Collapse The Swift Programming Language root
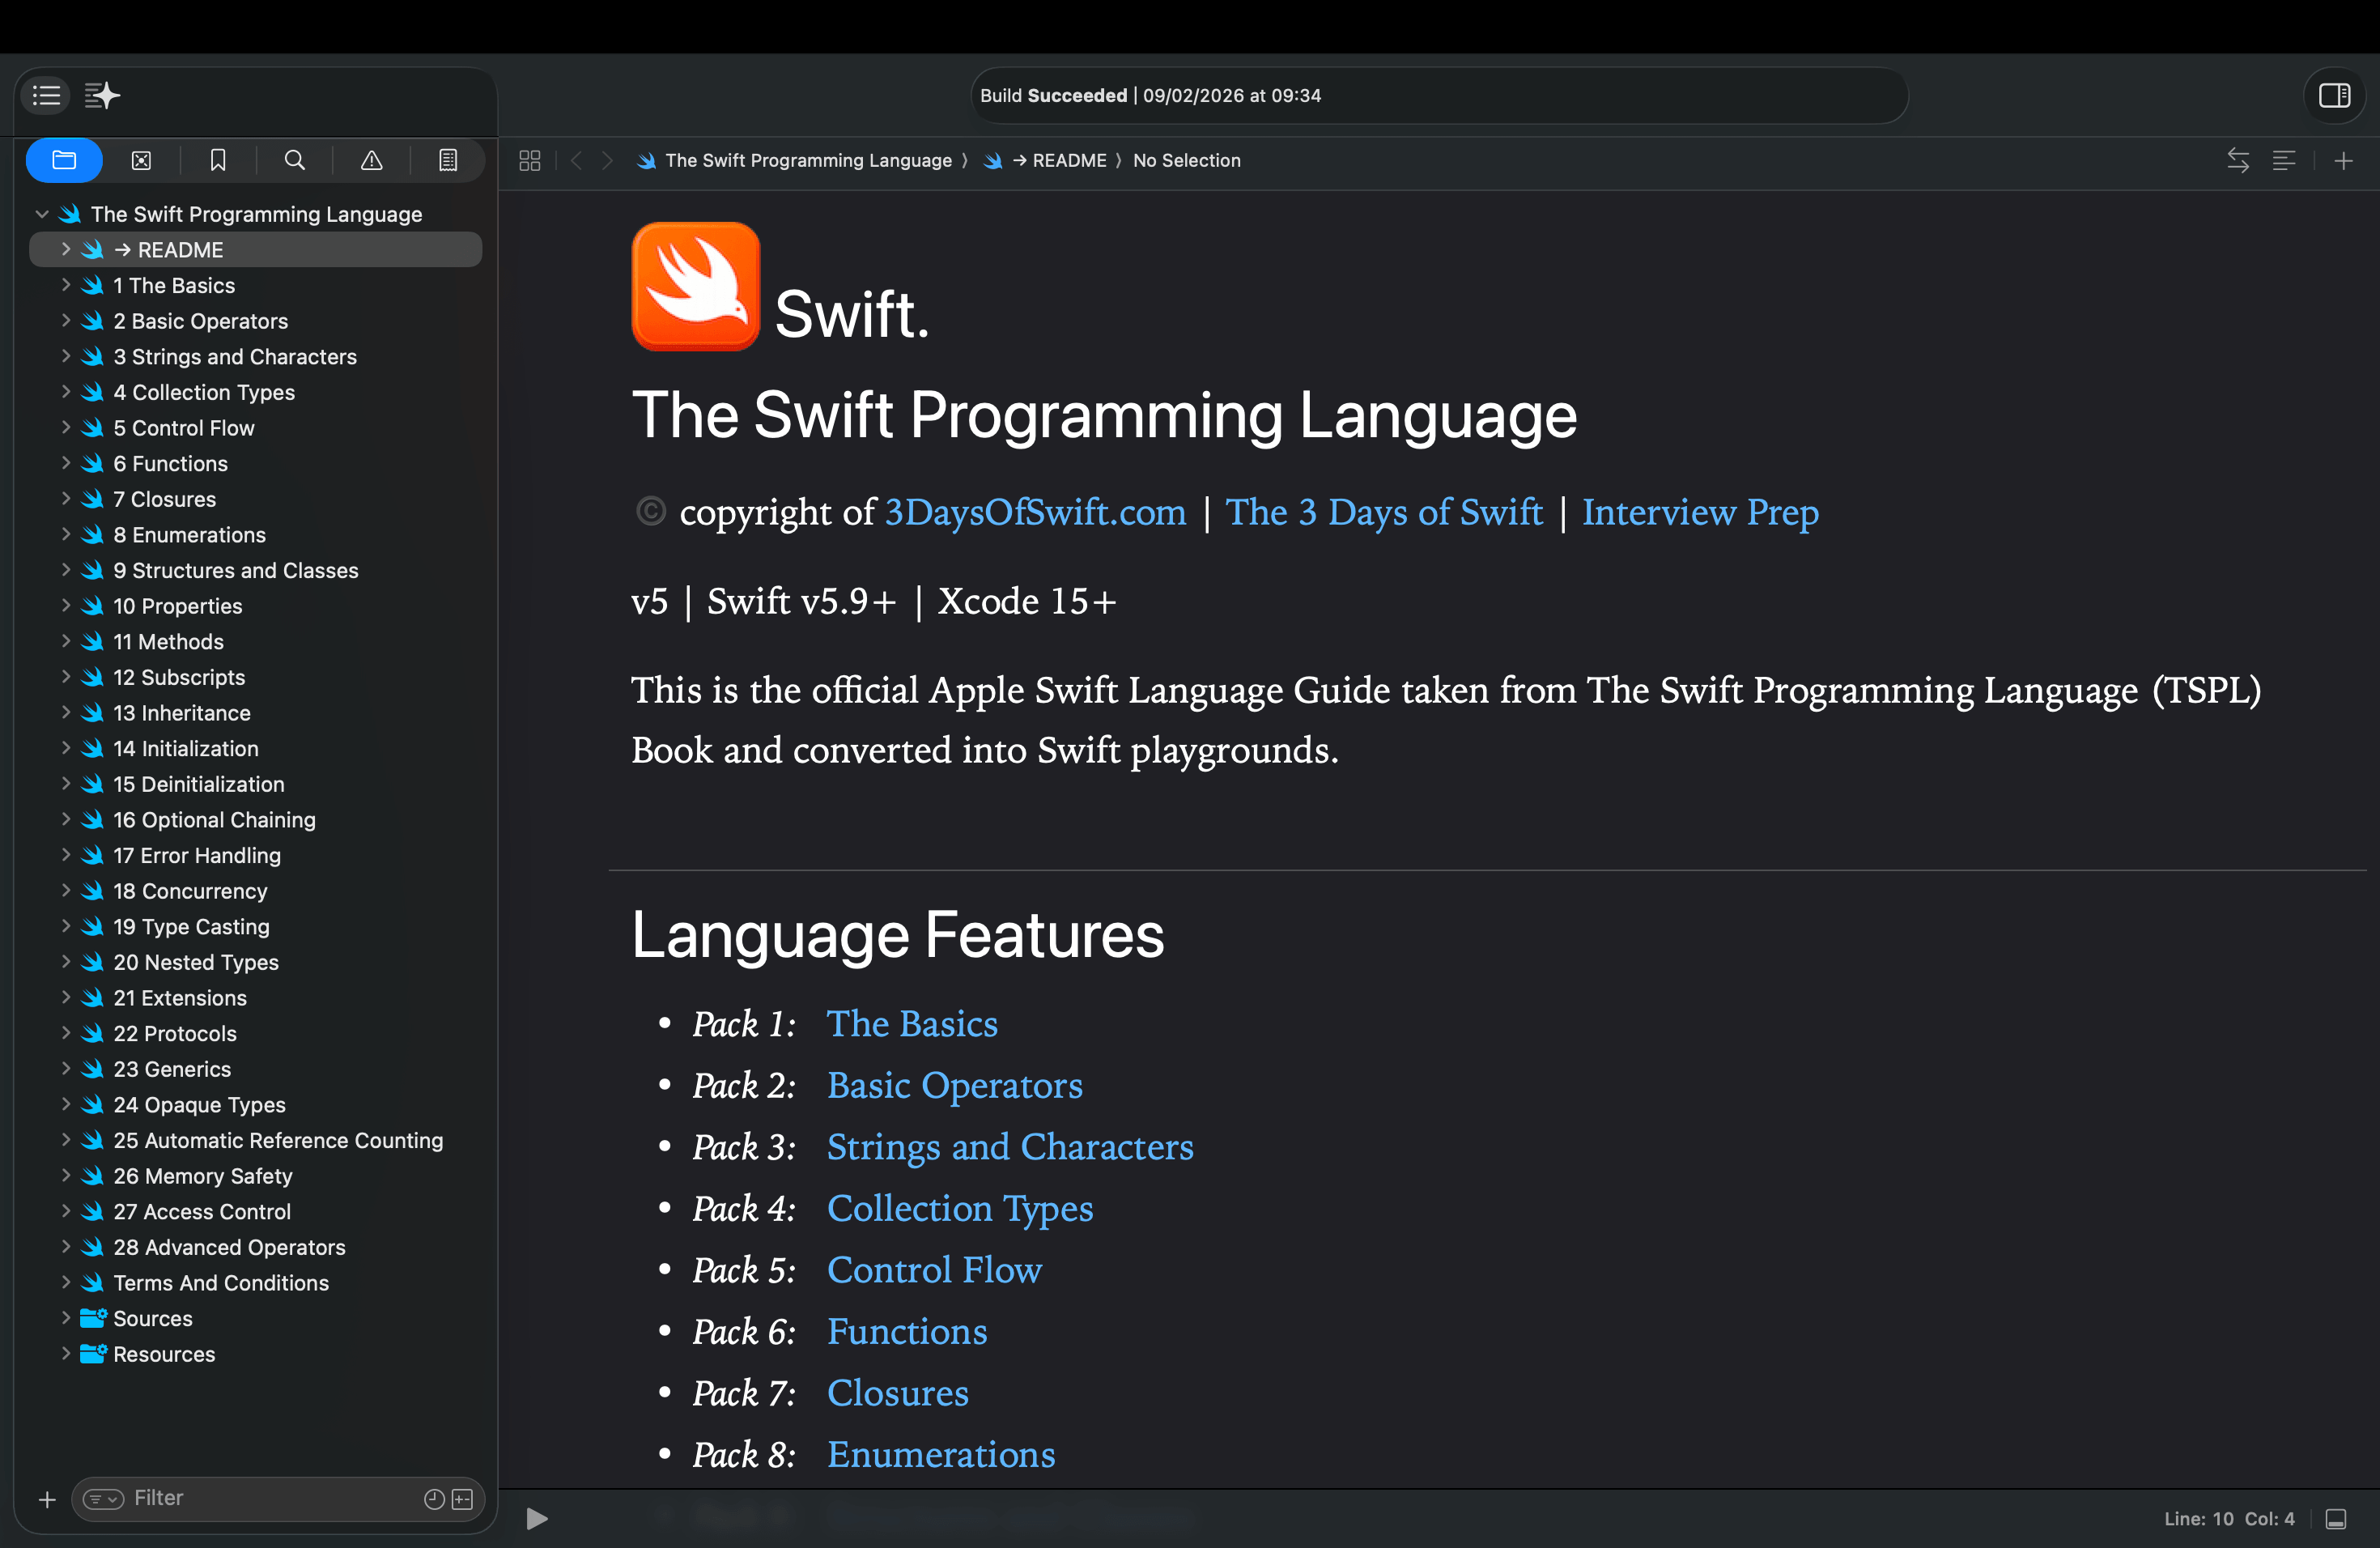Image resolution: width=2380 pixels, height=1548 pixels. pos(42,214)
